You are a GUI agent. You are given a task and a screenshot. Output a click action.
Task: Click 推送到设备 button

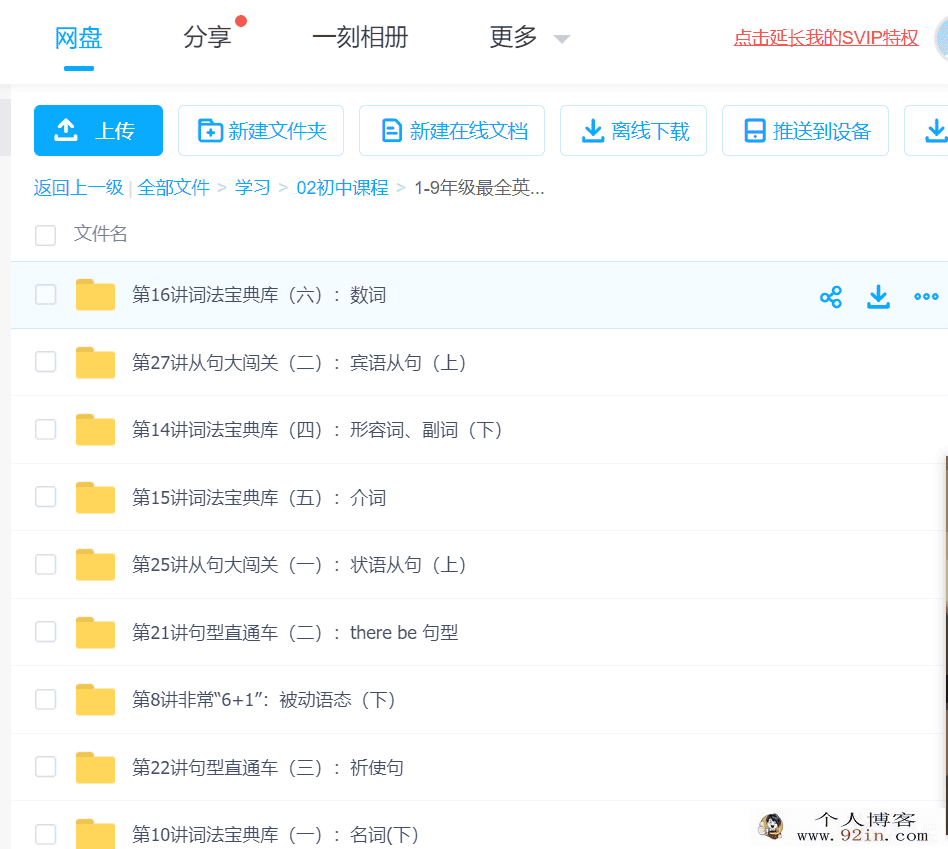tap(805, 131)
